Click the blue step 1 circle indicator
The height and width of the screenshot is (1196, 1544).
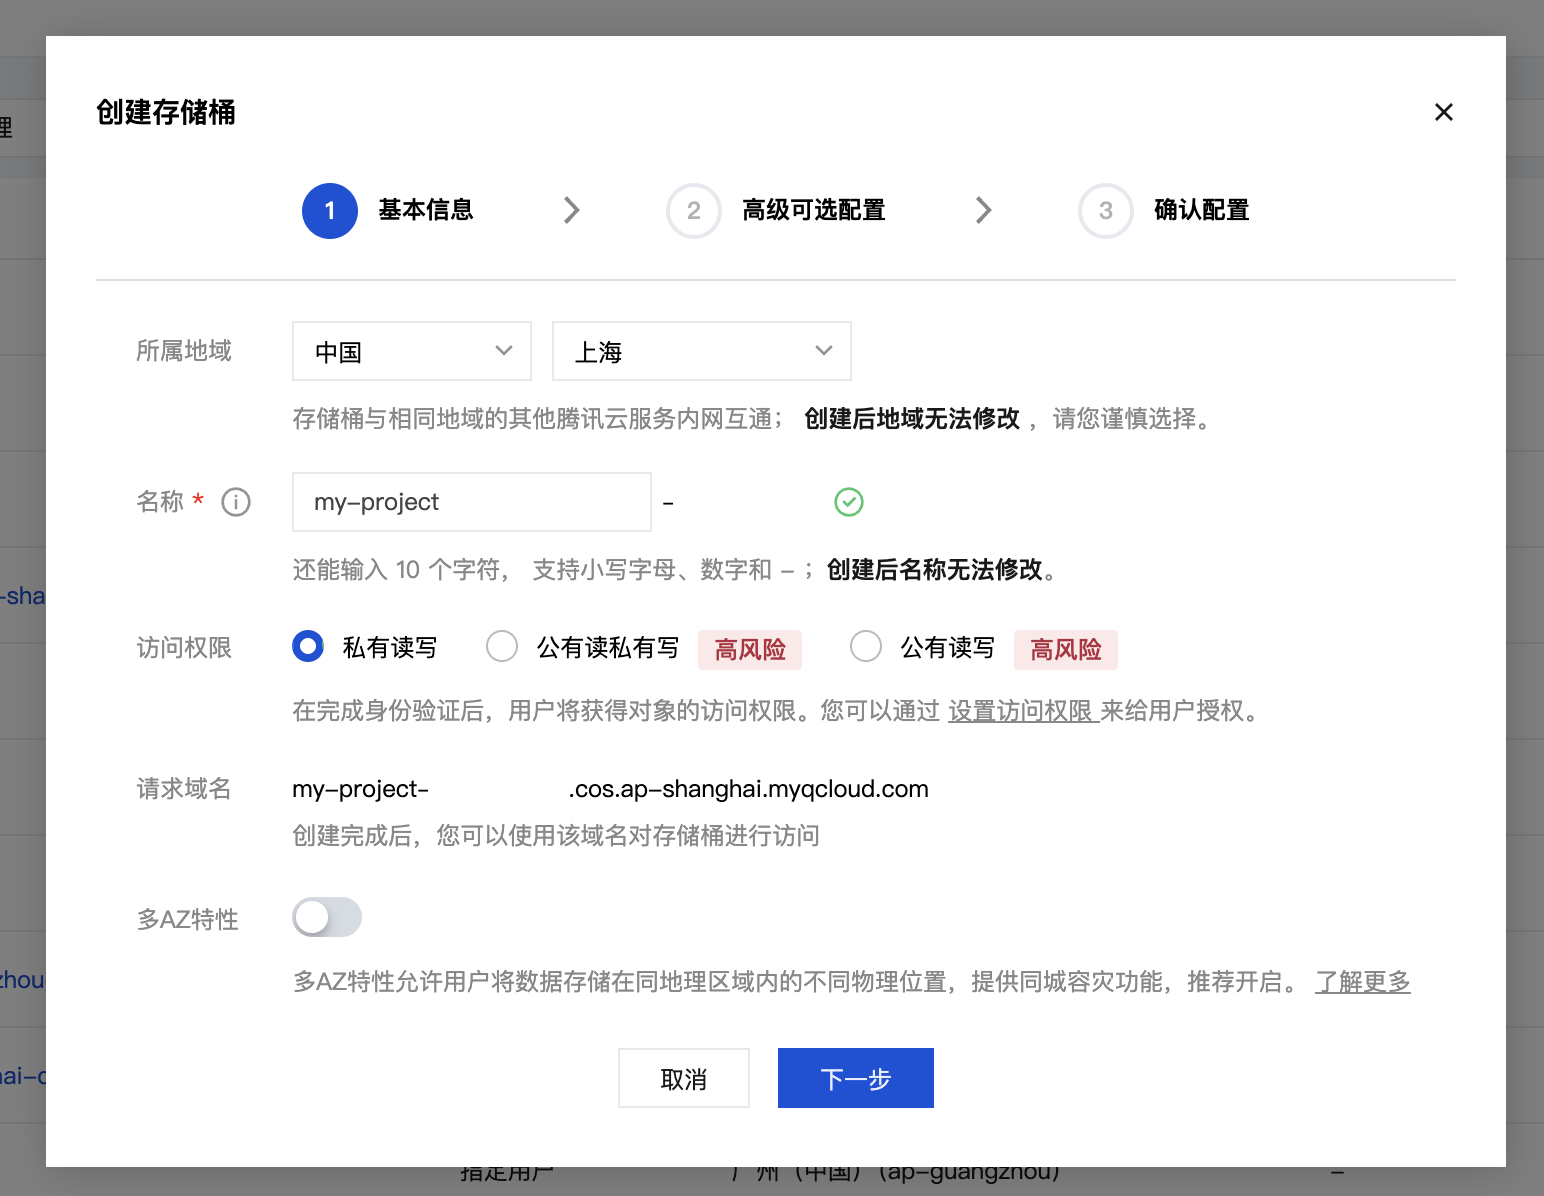coord(329,210)
